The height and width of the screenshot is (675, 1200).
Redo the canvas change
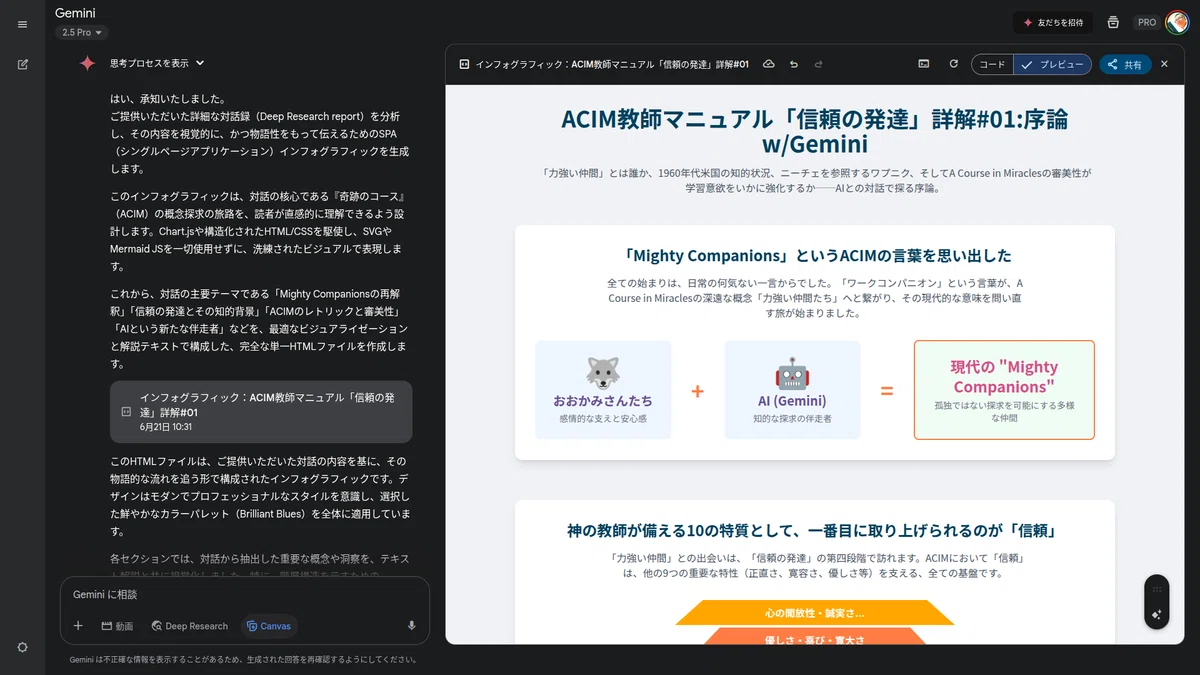click(x=819, y=64)
